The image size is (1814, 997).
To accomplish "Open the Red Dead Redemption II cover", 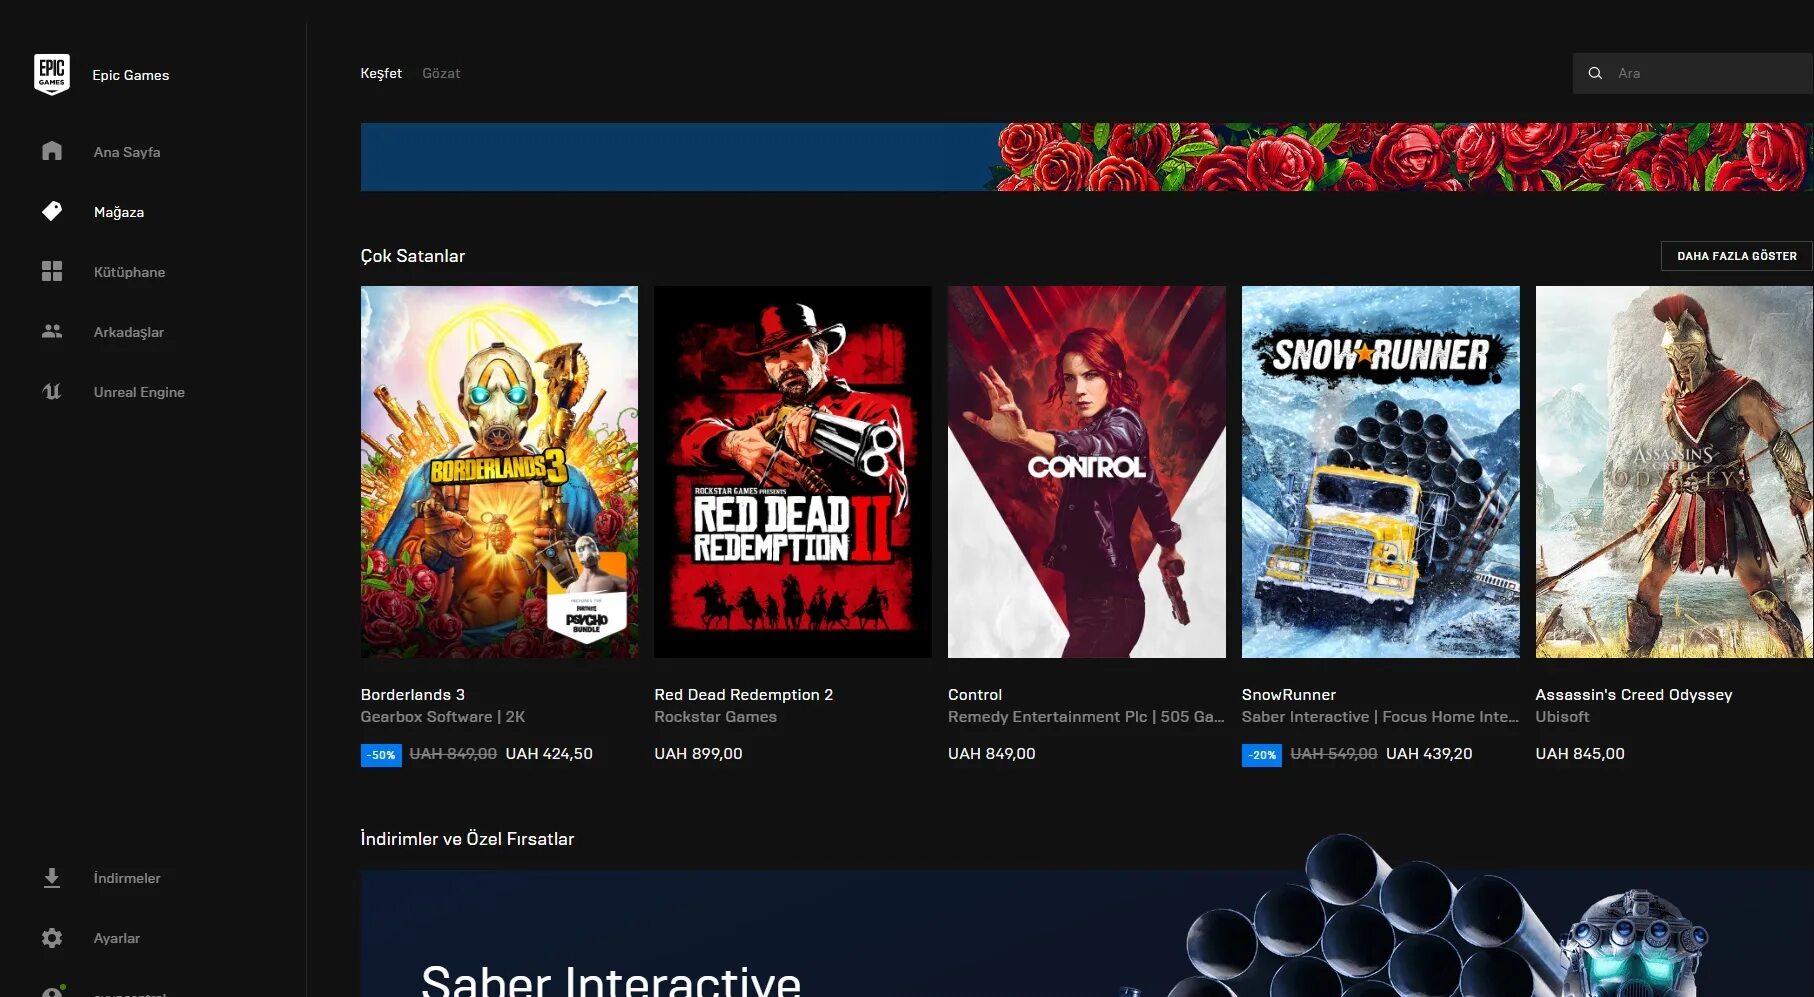I will 792,472.
